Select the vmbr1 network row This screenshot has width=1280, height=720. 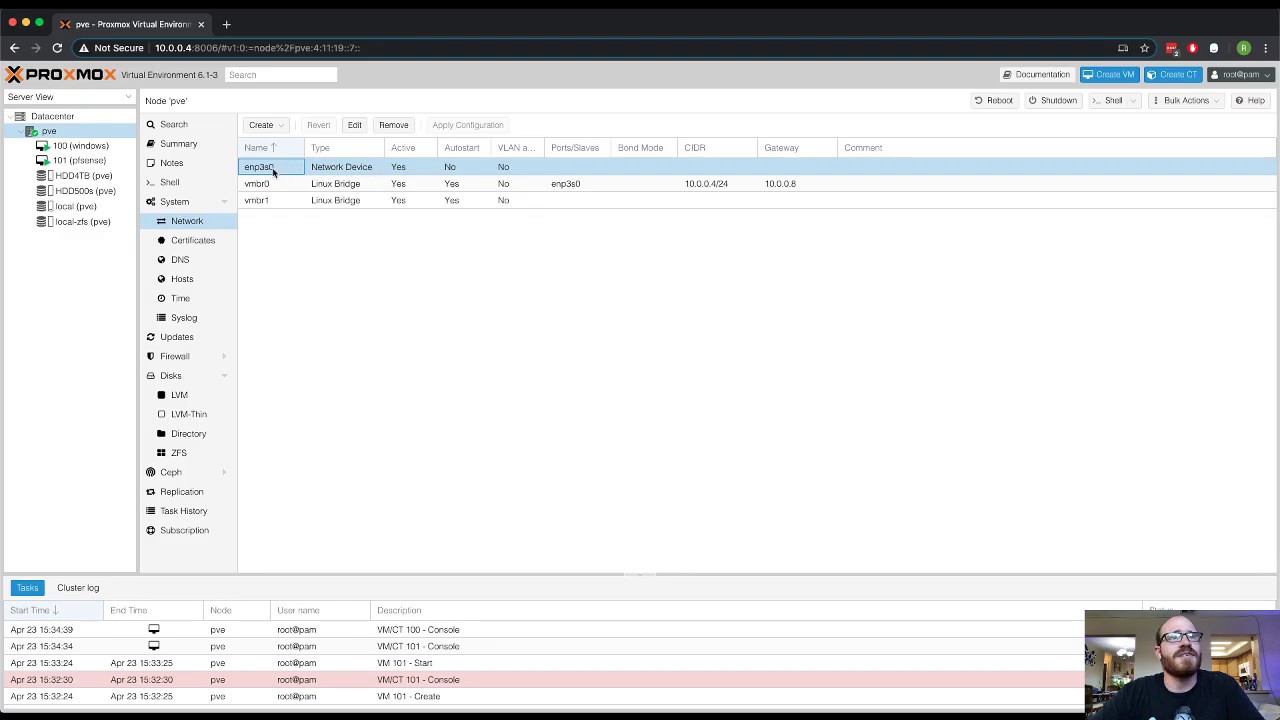757,201
